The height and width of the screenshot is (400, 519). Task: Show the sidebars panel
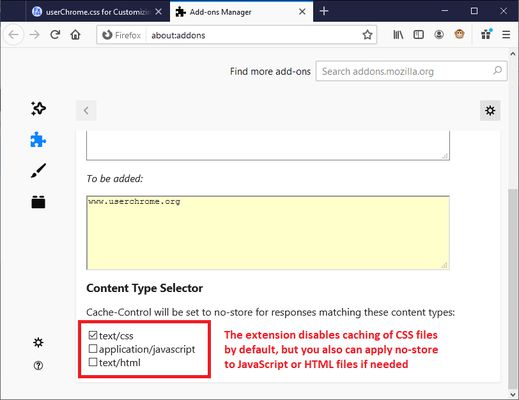[x=418, y=35]
